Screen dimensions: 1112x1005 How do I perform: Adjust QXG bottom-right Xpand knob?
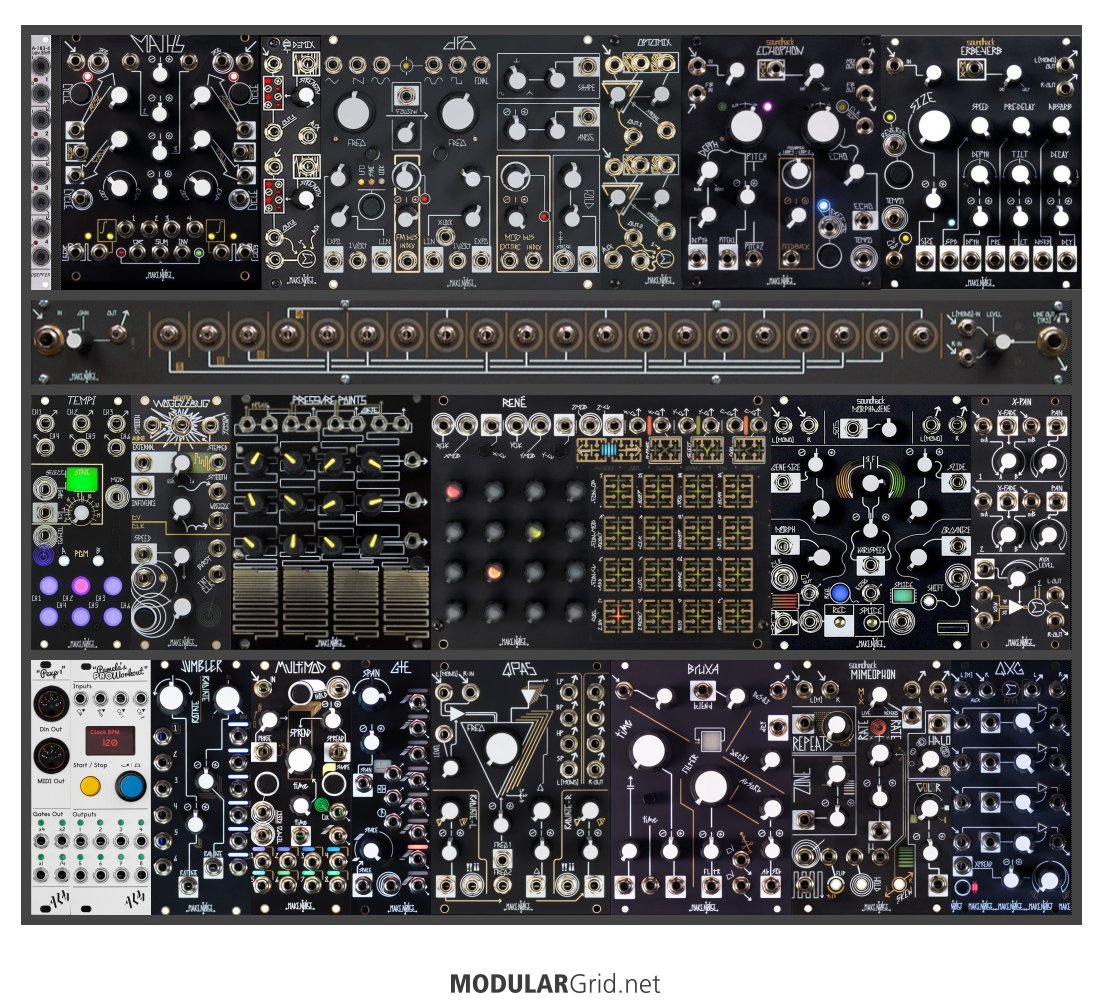pyautogui.click(x=1047, y=878)
